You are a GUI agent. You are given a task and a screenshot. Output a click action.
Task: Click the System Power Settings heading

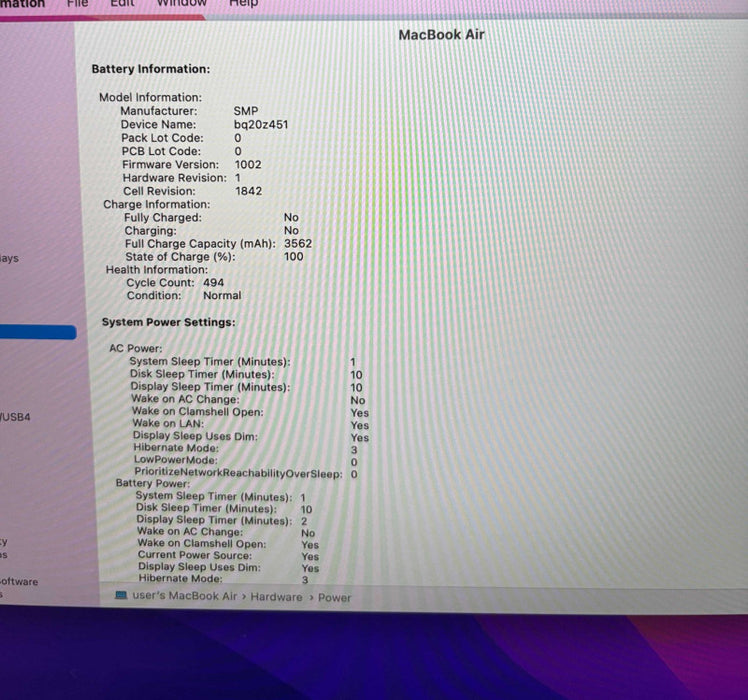coord(168,322)
